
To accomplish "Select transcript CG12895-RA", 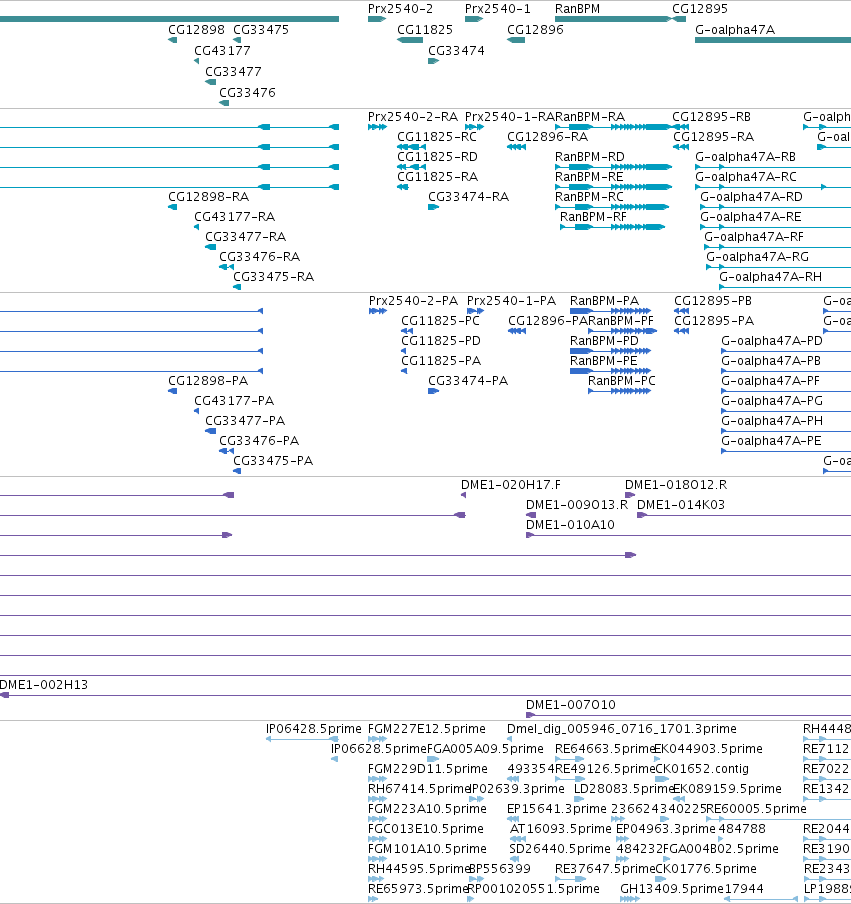I will (x=713, y=137).
